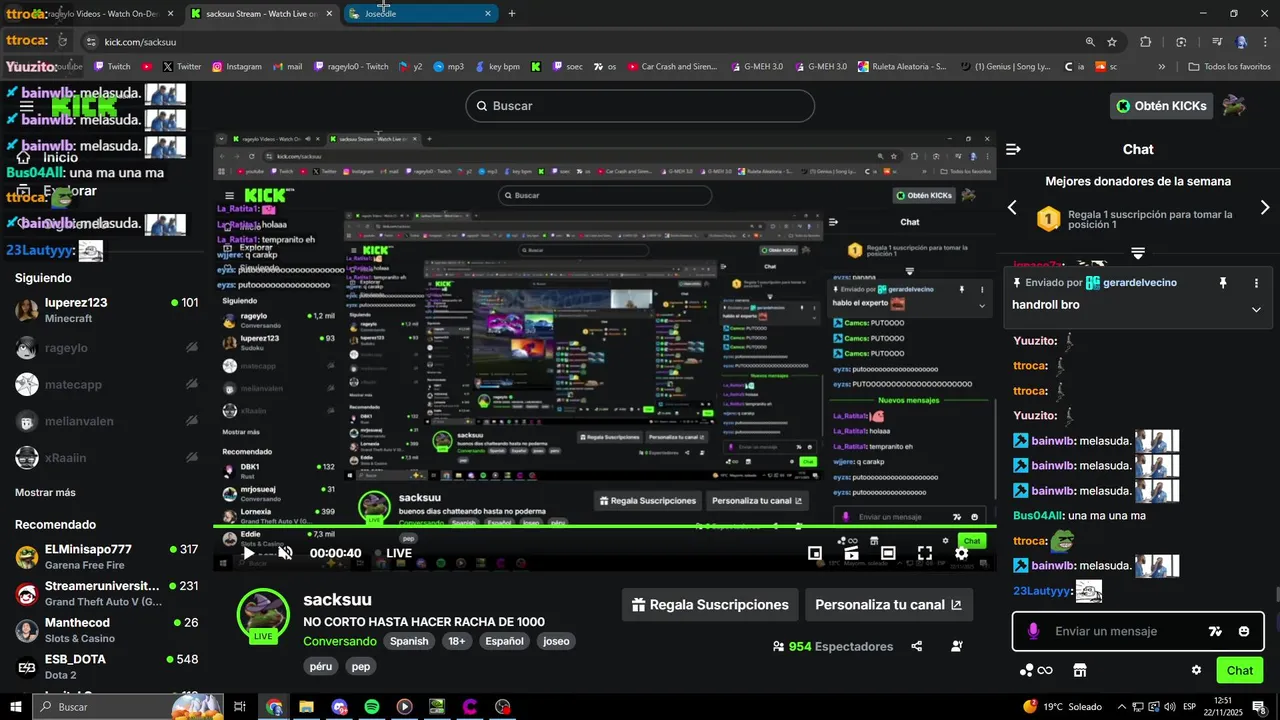Show next top donor with right chevron
1280x720 pixels.
click(x=1265, y=207)
